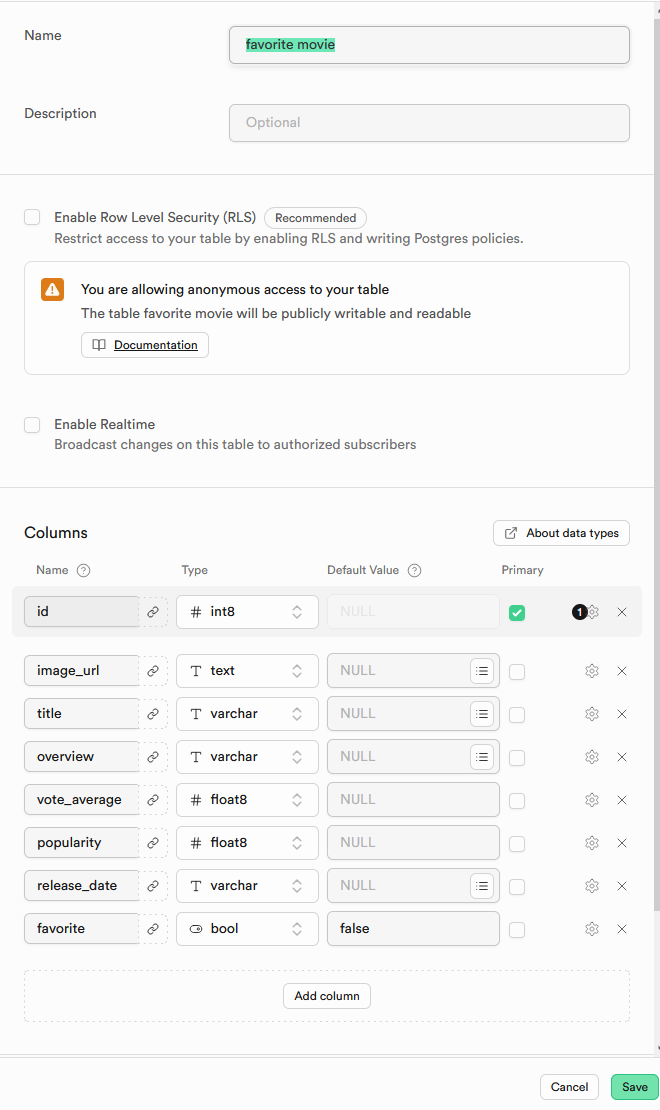Open settings gear for overview column
This screenshot has height=1110, width=660.
point(592,757)
